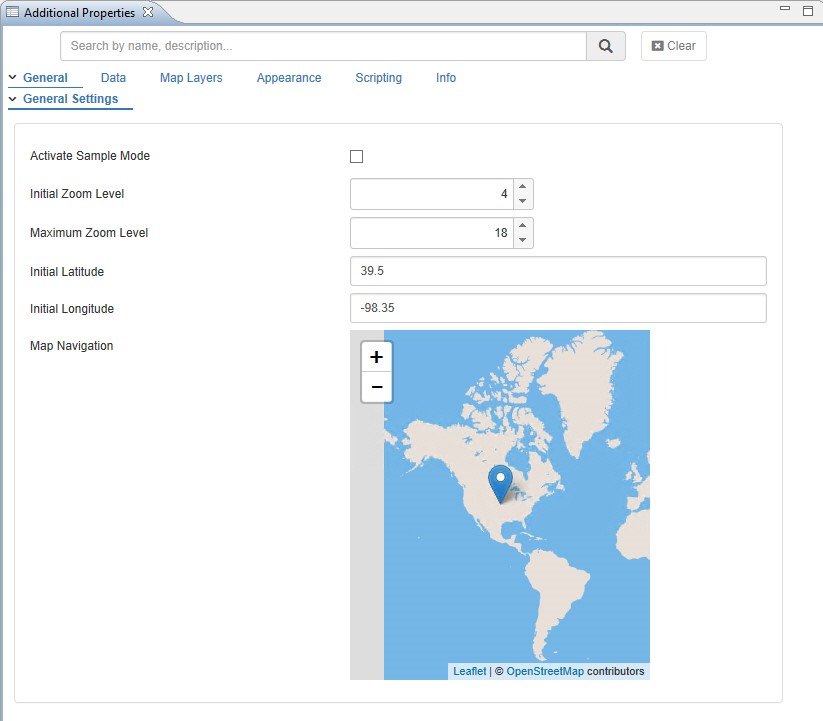This screenshot has width=823, height=721.
Task: Click the map zoom out minus button
Action: [376, 387]
